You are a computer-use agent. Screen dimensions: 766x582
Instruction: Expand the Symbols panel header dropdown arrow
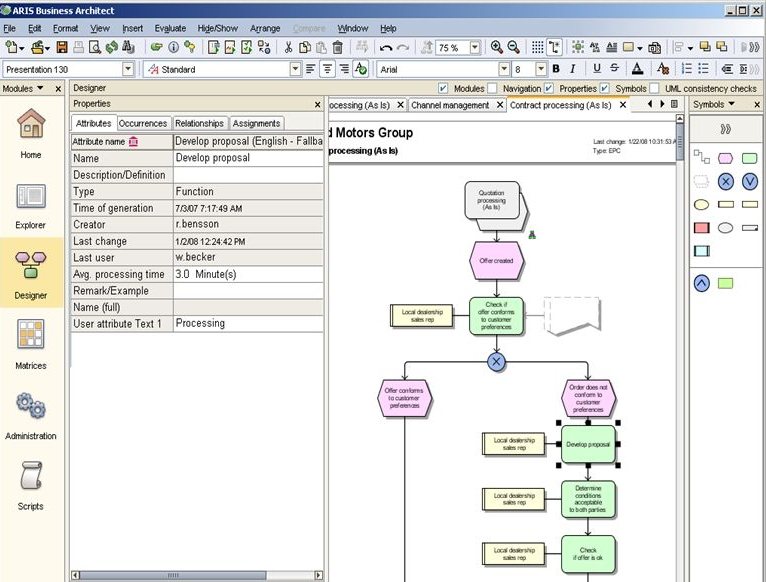click(731, 104)
